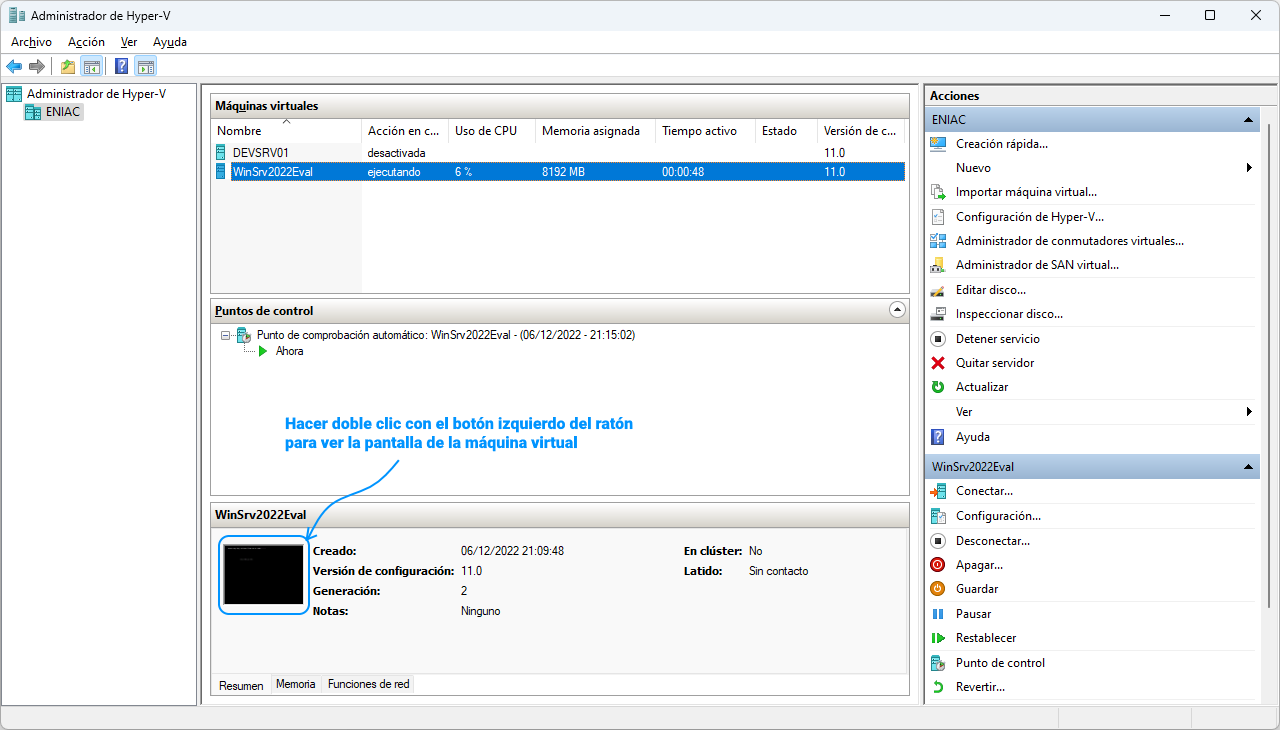Screen dimensions: 1280x730
Task: Click Desconectar... in the actions pane
Action: 992,541
